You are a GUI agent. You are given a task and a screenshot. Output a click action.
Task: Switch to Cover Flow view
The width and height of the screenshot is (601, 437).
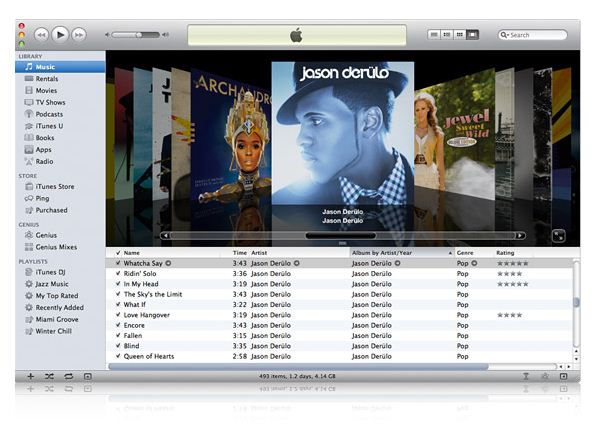tap(472, 35)
